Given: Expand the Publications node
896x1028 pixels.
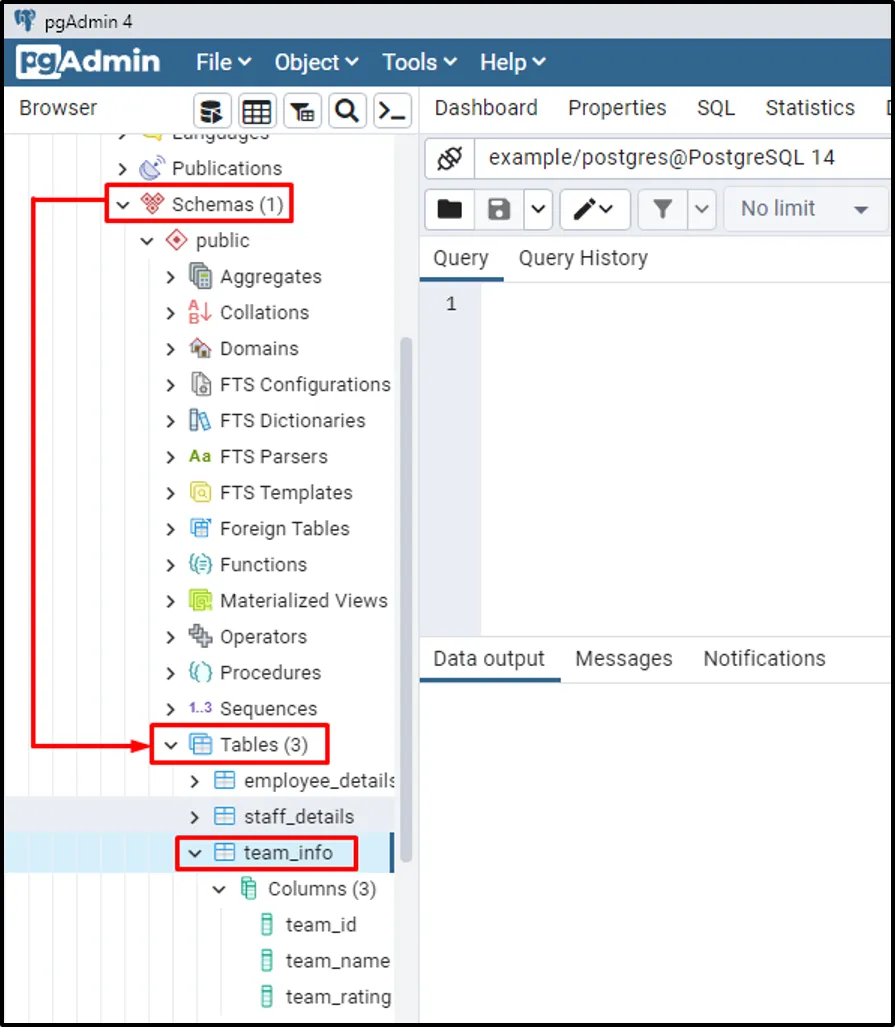Looking at the screenshot, I should (123, 168).
